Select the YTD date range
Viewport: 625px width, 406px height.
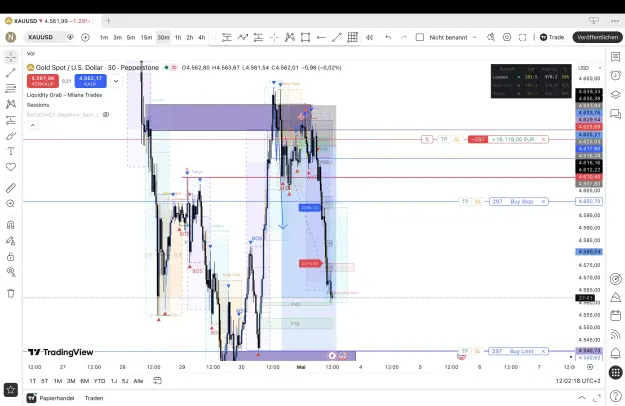[x=99, y=381]
